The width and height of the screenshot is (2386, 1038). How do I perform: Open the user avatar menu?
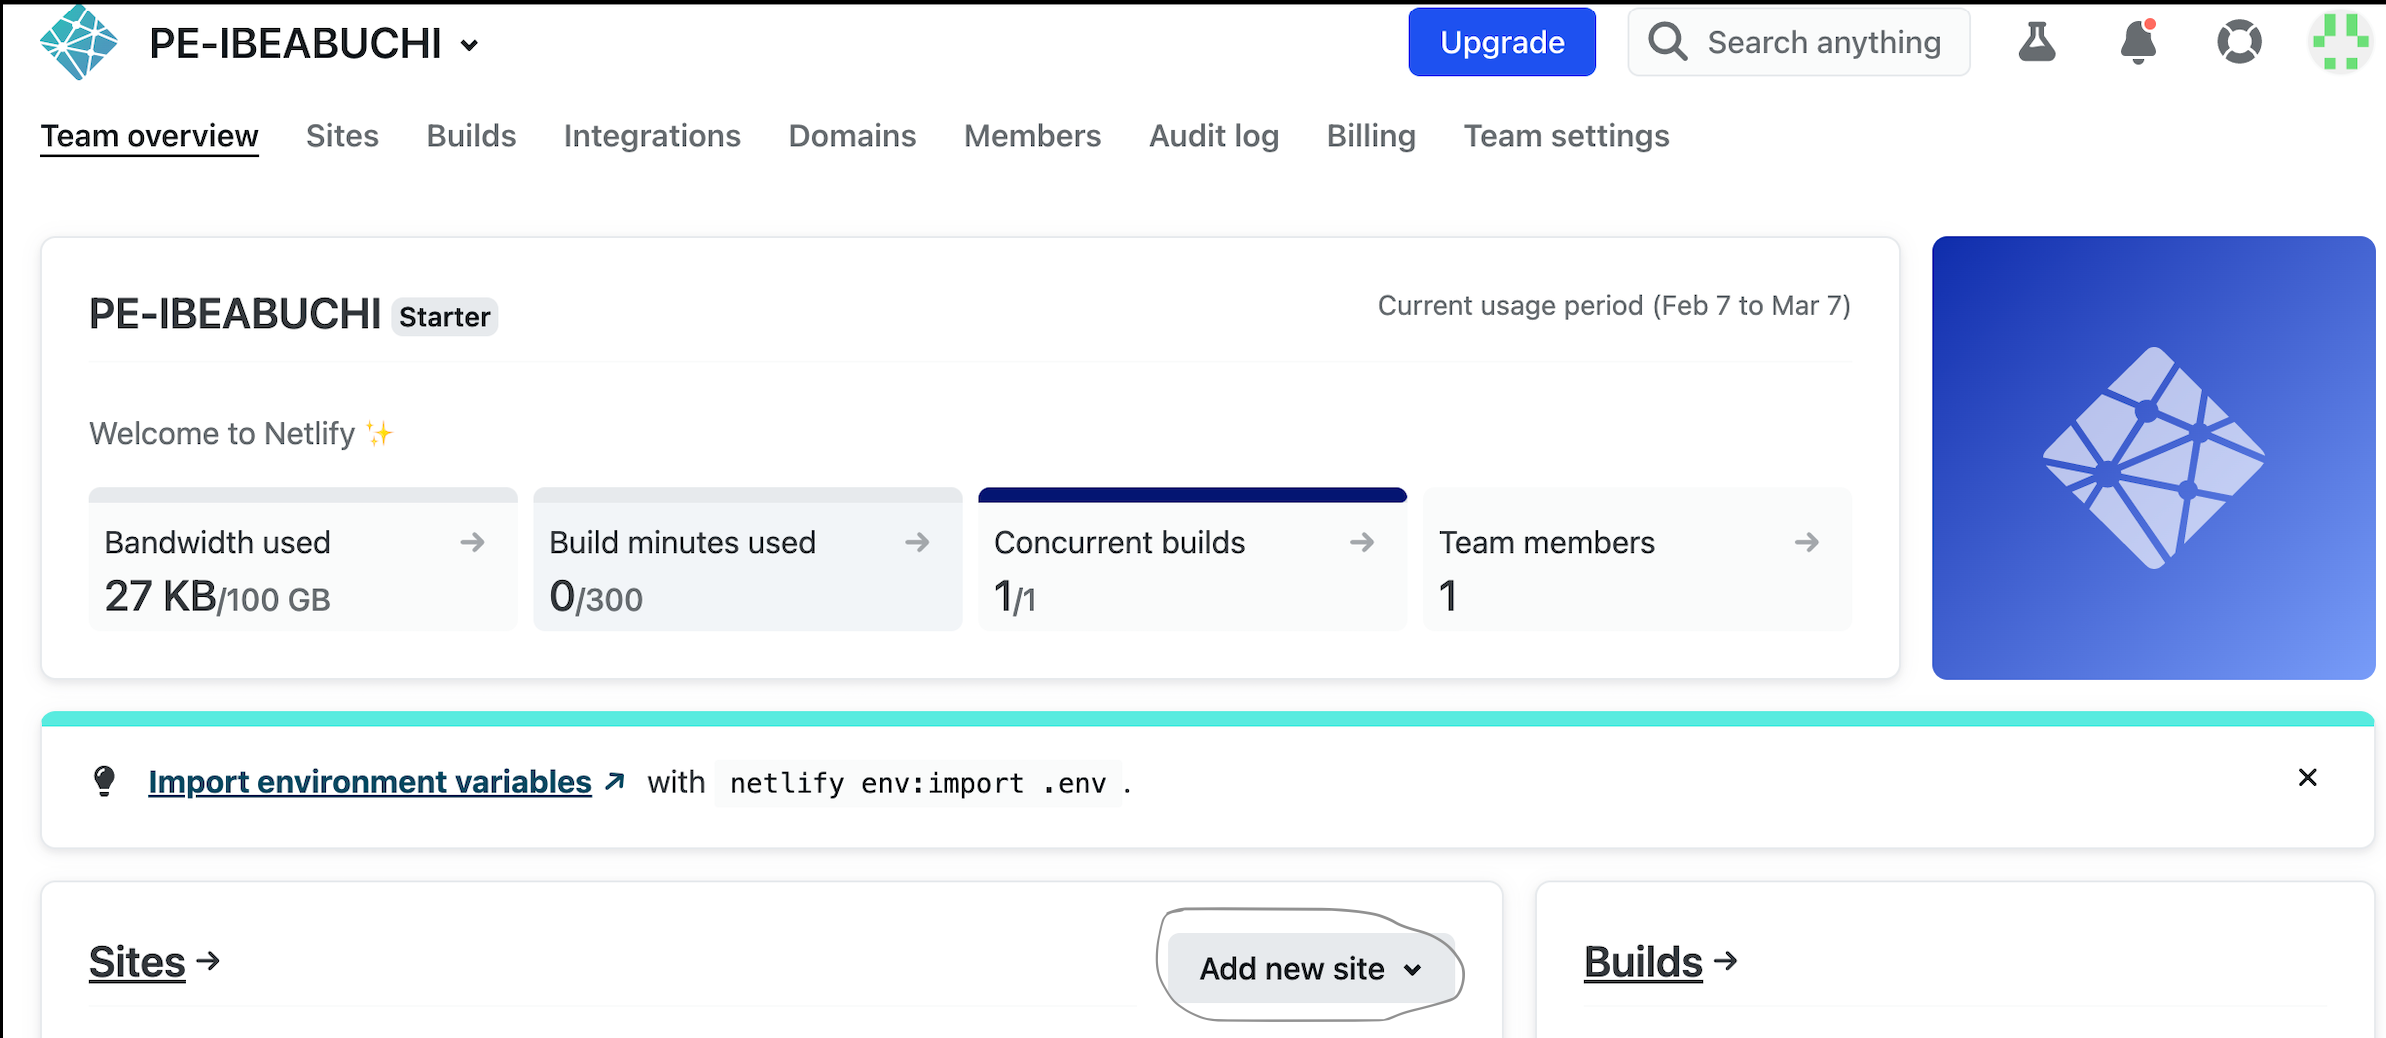pos(2340,42)
